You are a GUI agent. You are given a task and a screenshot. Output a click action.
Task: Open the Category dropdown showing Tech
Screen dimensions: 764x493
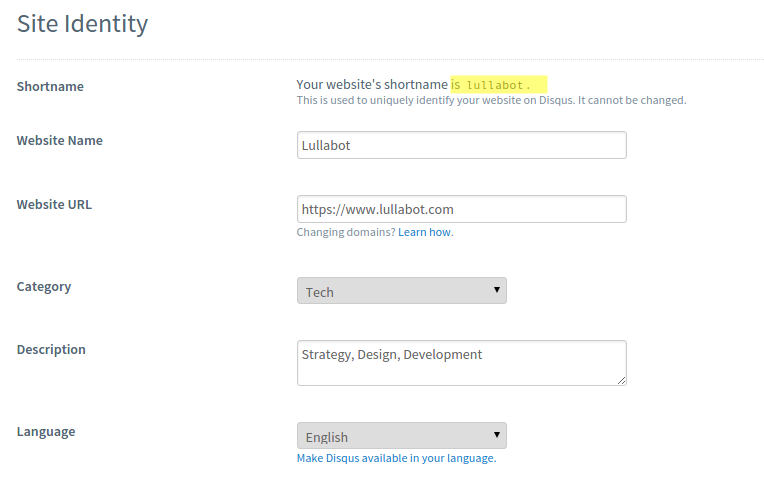401,291
